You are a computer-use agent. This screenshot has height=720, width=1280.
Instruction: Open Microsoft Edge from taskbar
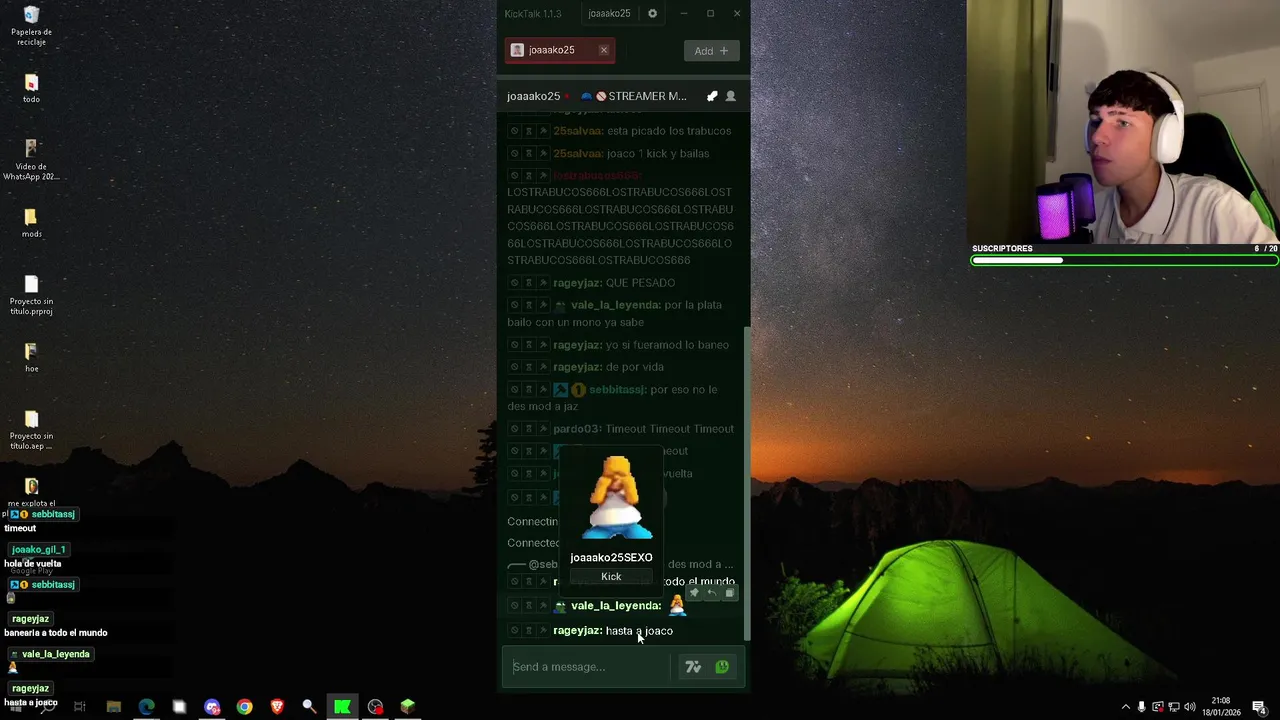pos(147,707)
